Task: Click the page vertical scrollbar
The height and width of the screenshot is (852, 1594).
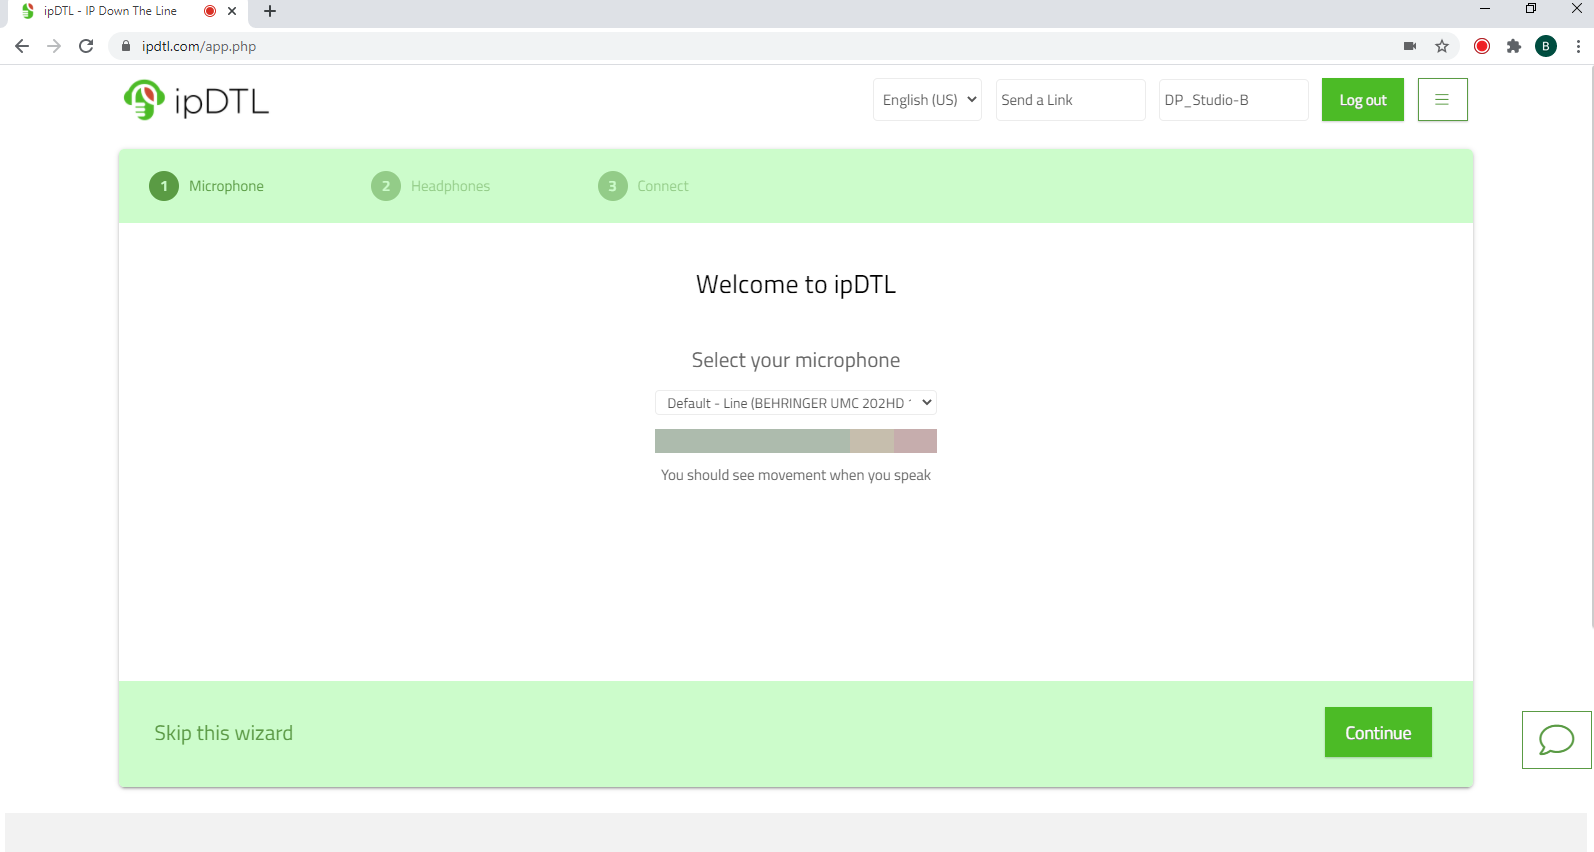Action: [1590, 348]
